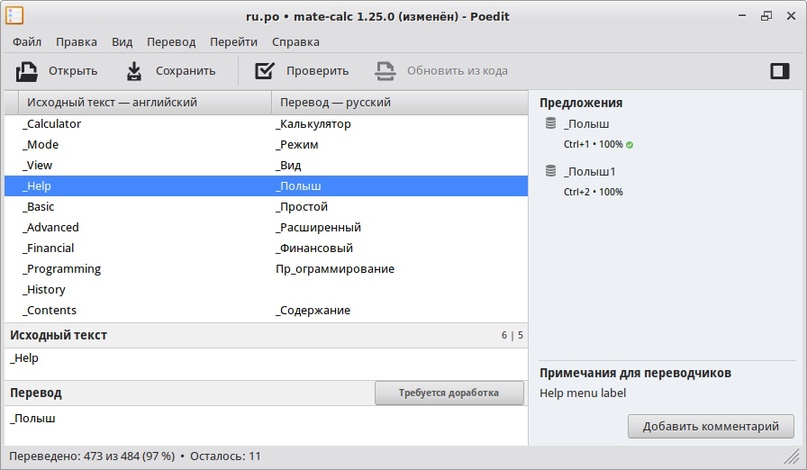Click the Validate checkmark toolbar icon
807x470 pixels.
point(265,71)
